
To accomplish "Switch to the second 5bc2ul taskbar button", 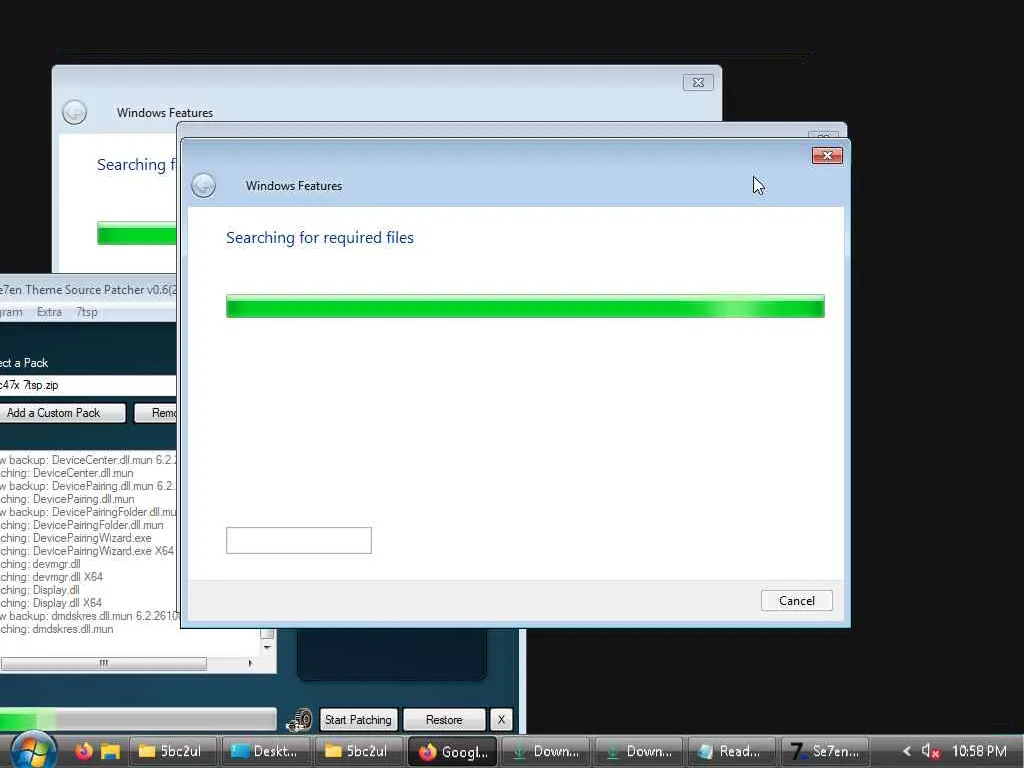I will pos(359,752).
